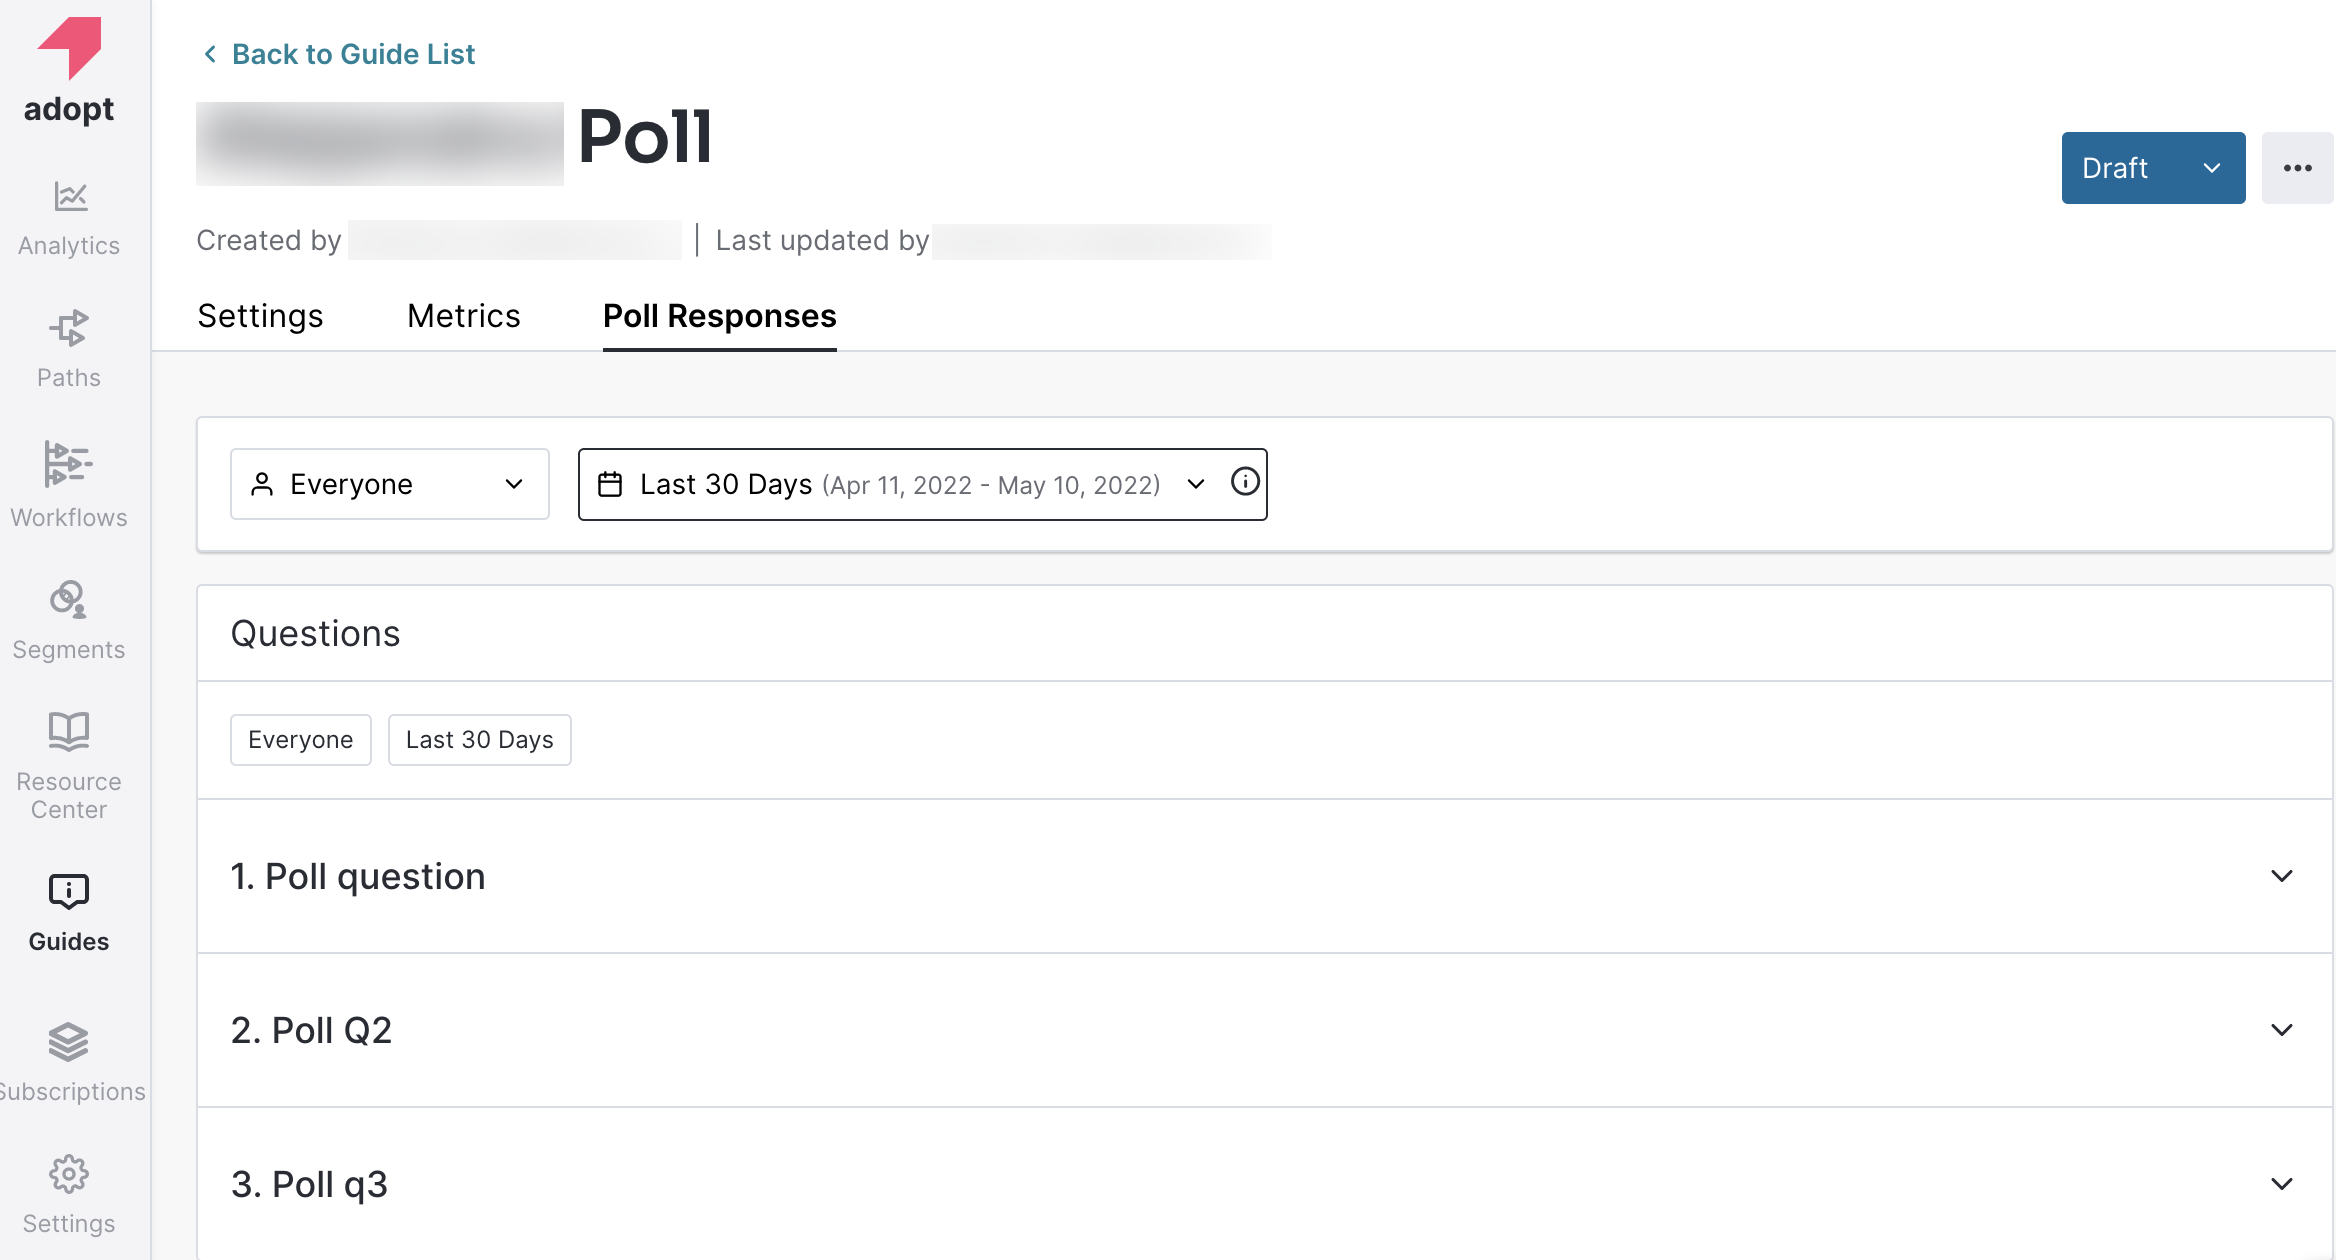Expand the 2. Poll Q2 row

pos(1265,1030)
